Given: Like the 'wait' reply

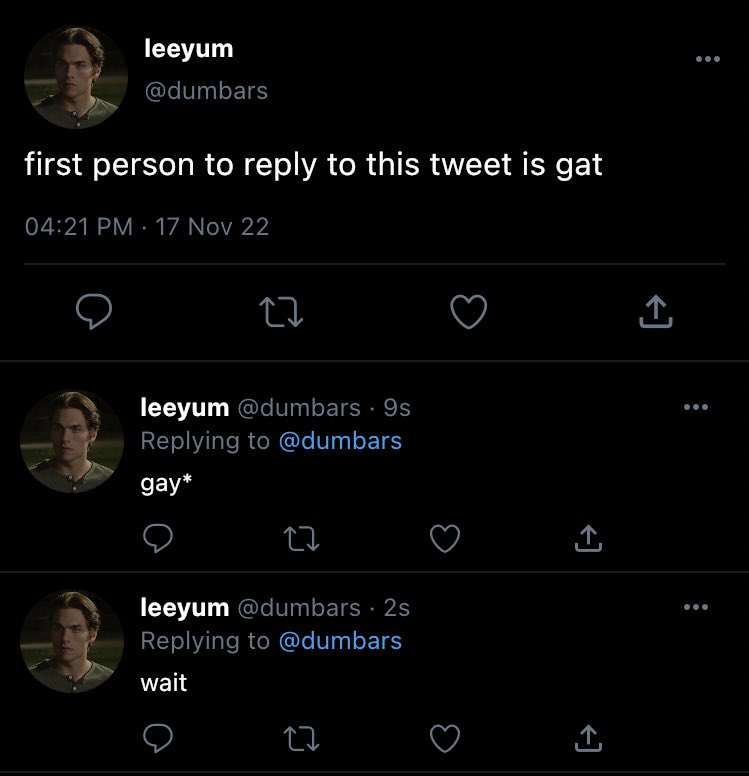Looking at the screenshot, I should tap(445, 738).
